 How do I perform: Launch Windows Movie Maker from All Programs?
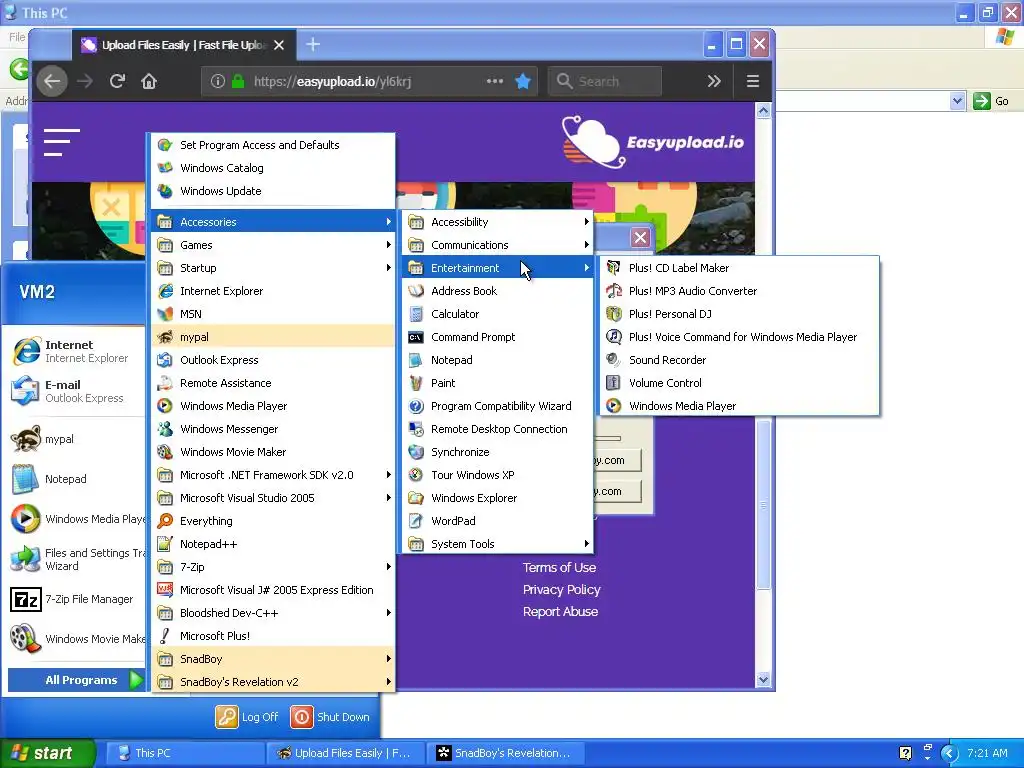(x=273, y=452)
